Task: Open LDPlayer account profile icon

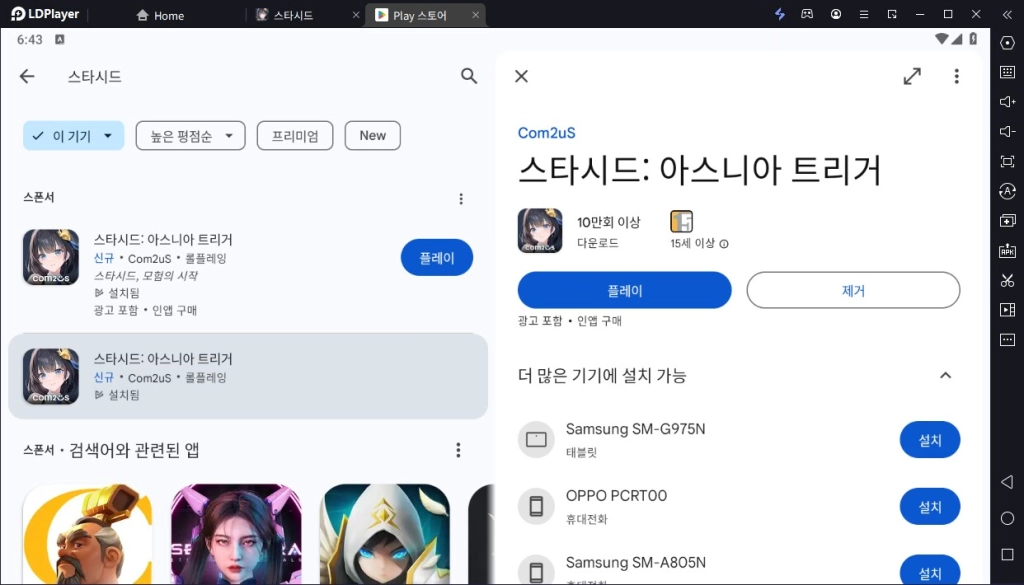Action: (x=835, y=14)
